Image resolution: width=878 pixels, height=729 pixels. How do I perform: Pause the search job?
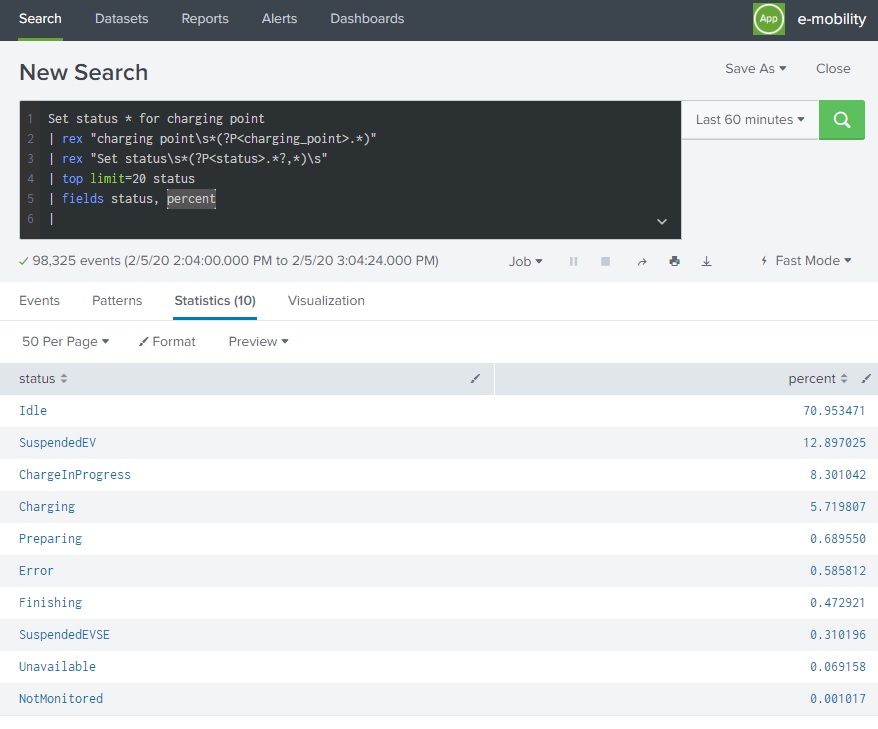(x=573, y=261)
